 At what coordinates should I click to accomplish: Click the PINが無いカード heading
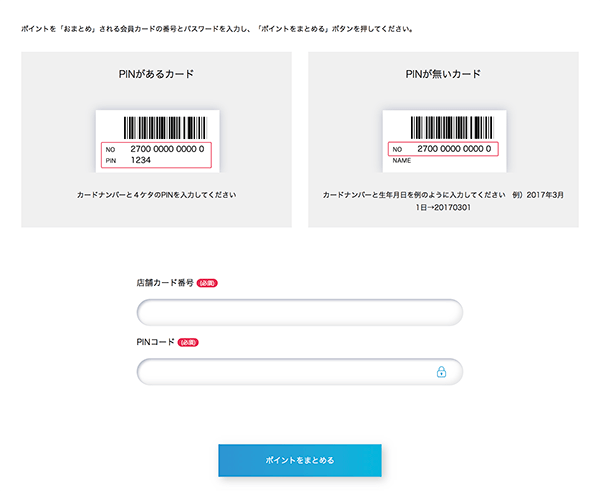pos(443,74)
